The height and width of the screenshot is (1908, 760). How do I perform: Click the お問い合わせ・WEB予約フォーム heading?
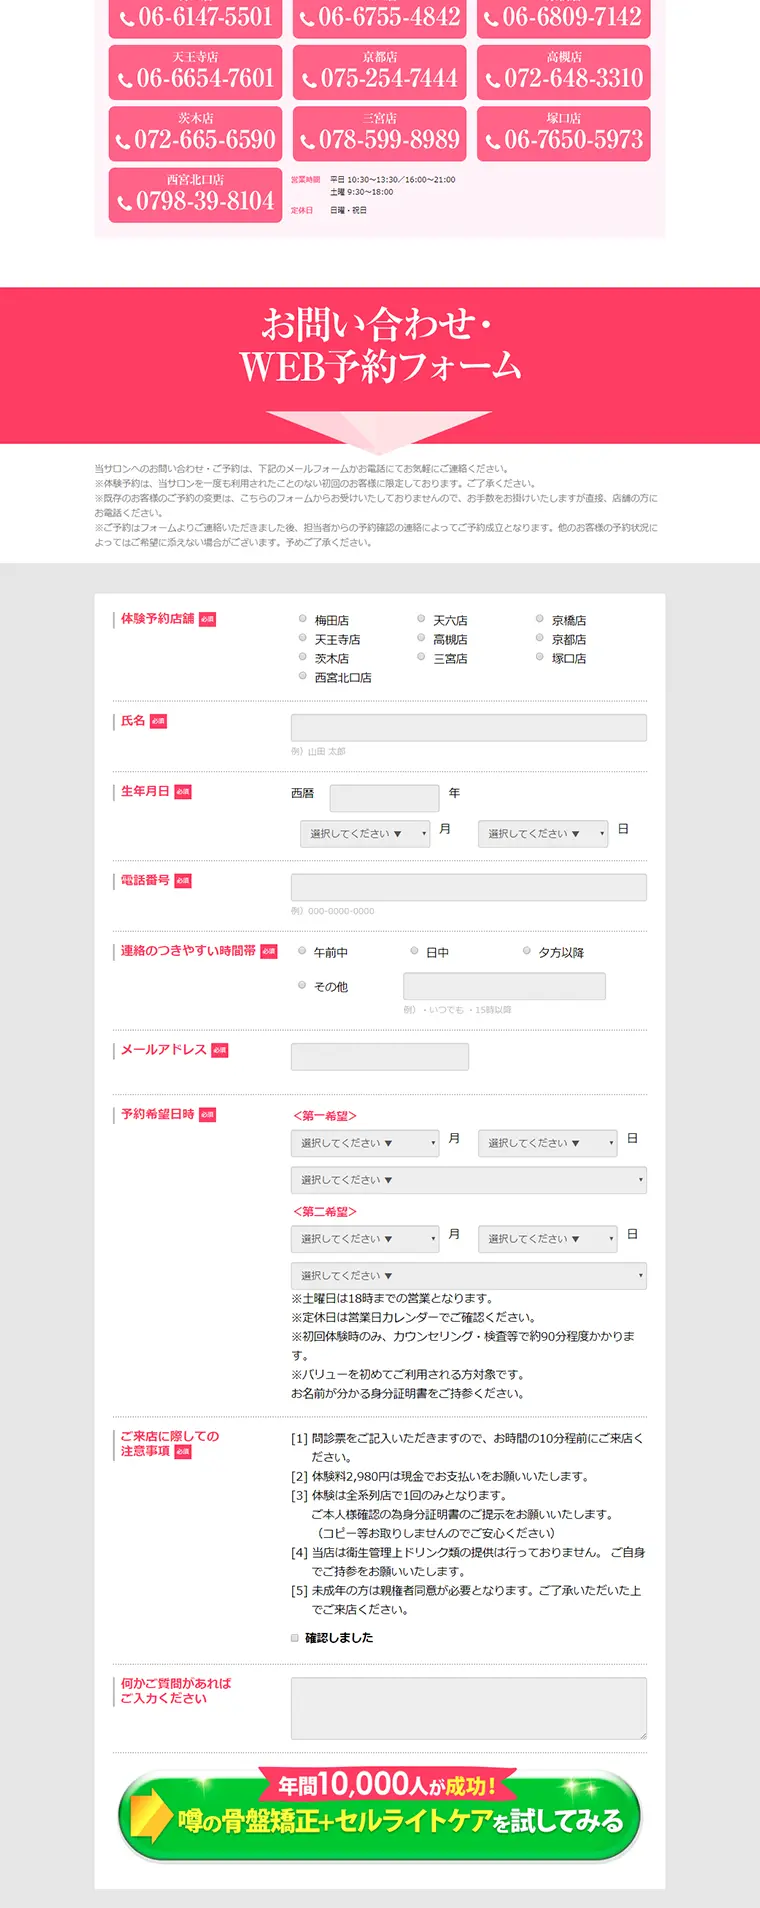click(379, 345)
